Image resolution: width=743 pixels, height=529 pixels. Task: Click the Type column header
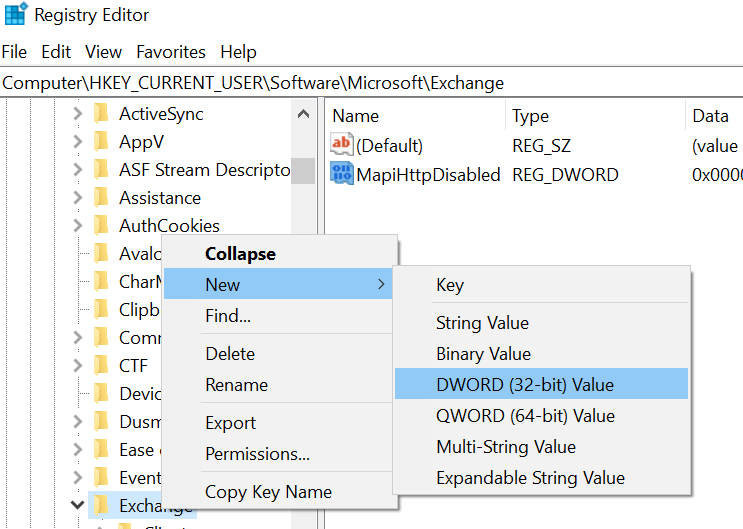(x=595, y=116)
